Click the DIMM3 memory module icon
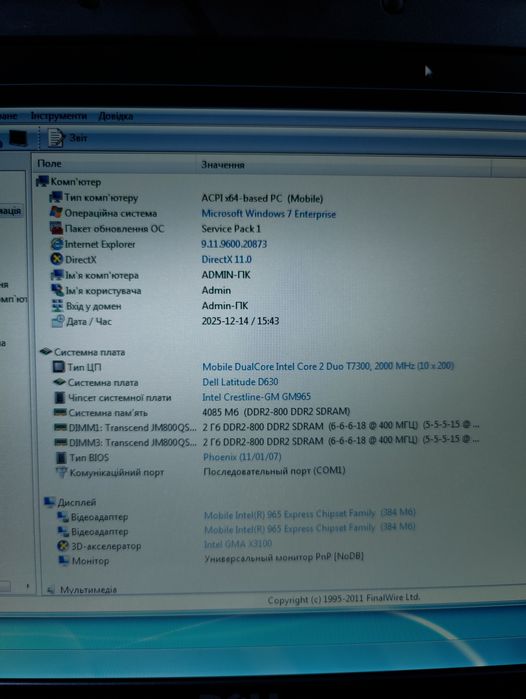This screenshot has height=699, width=526. tap(61, 443)
